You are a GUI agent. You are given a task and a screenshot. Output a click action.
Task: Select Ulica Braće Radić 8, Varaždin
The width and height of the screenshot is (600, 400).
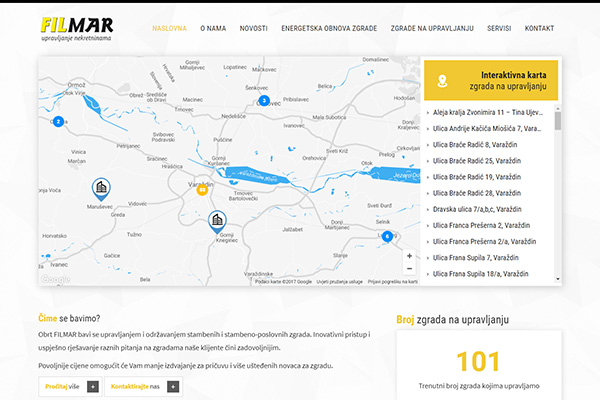coord(474,145)
